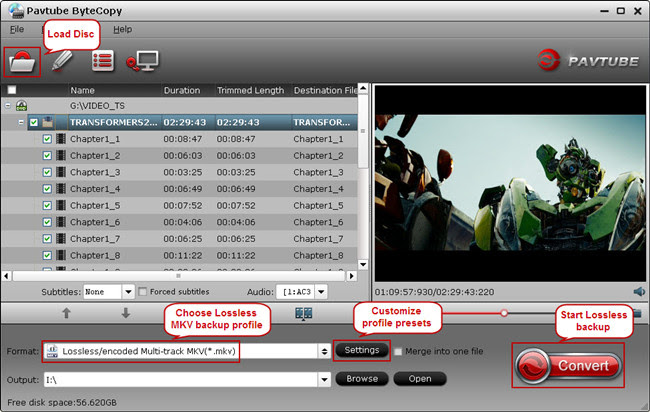Click the MKV format icon in Format field

(52, 351)
